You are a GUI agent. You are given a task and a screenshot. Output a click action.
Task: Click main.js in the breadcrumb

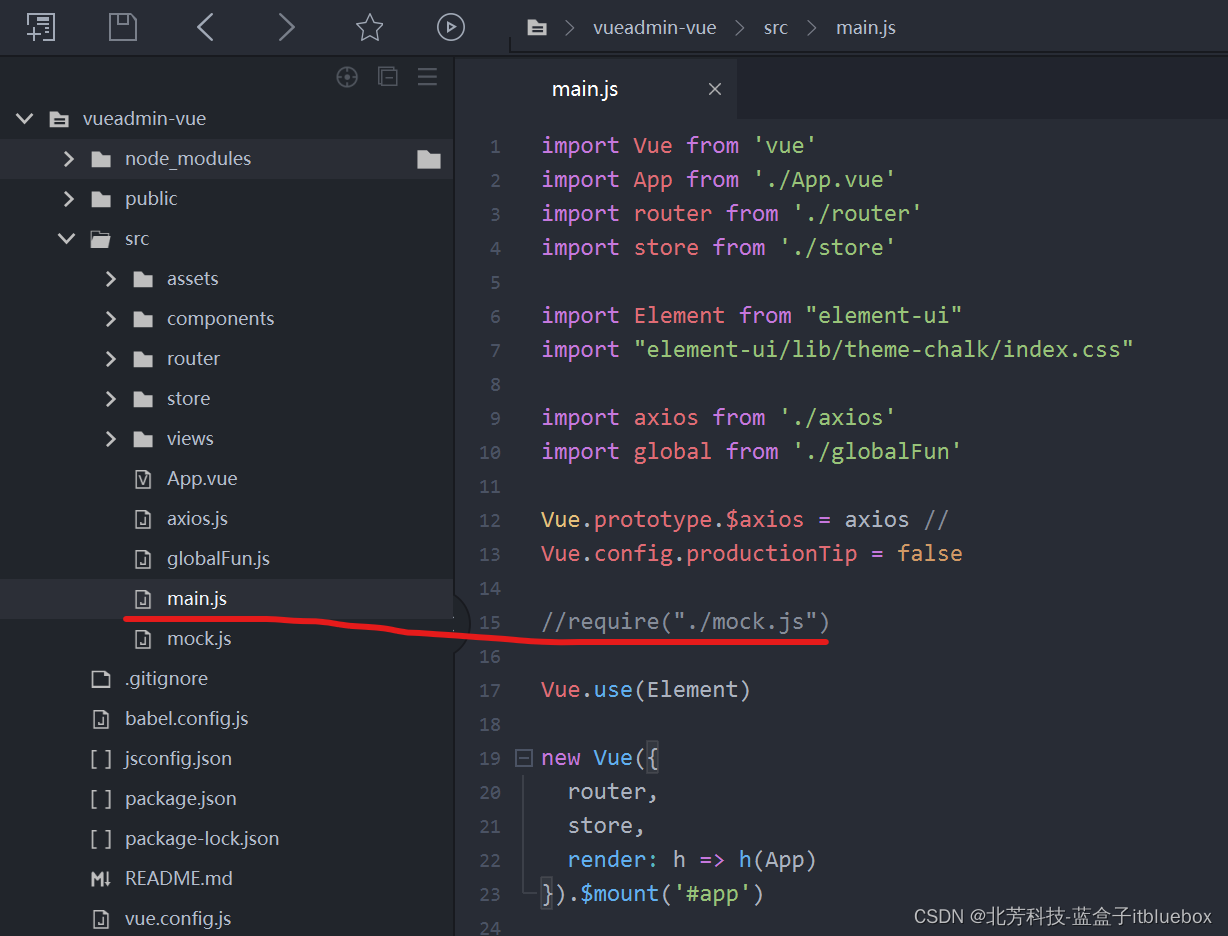point(866,28)
